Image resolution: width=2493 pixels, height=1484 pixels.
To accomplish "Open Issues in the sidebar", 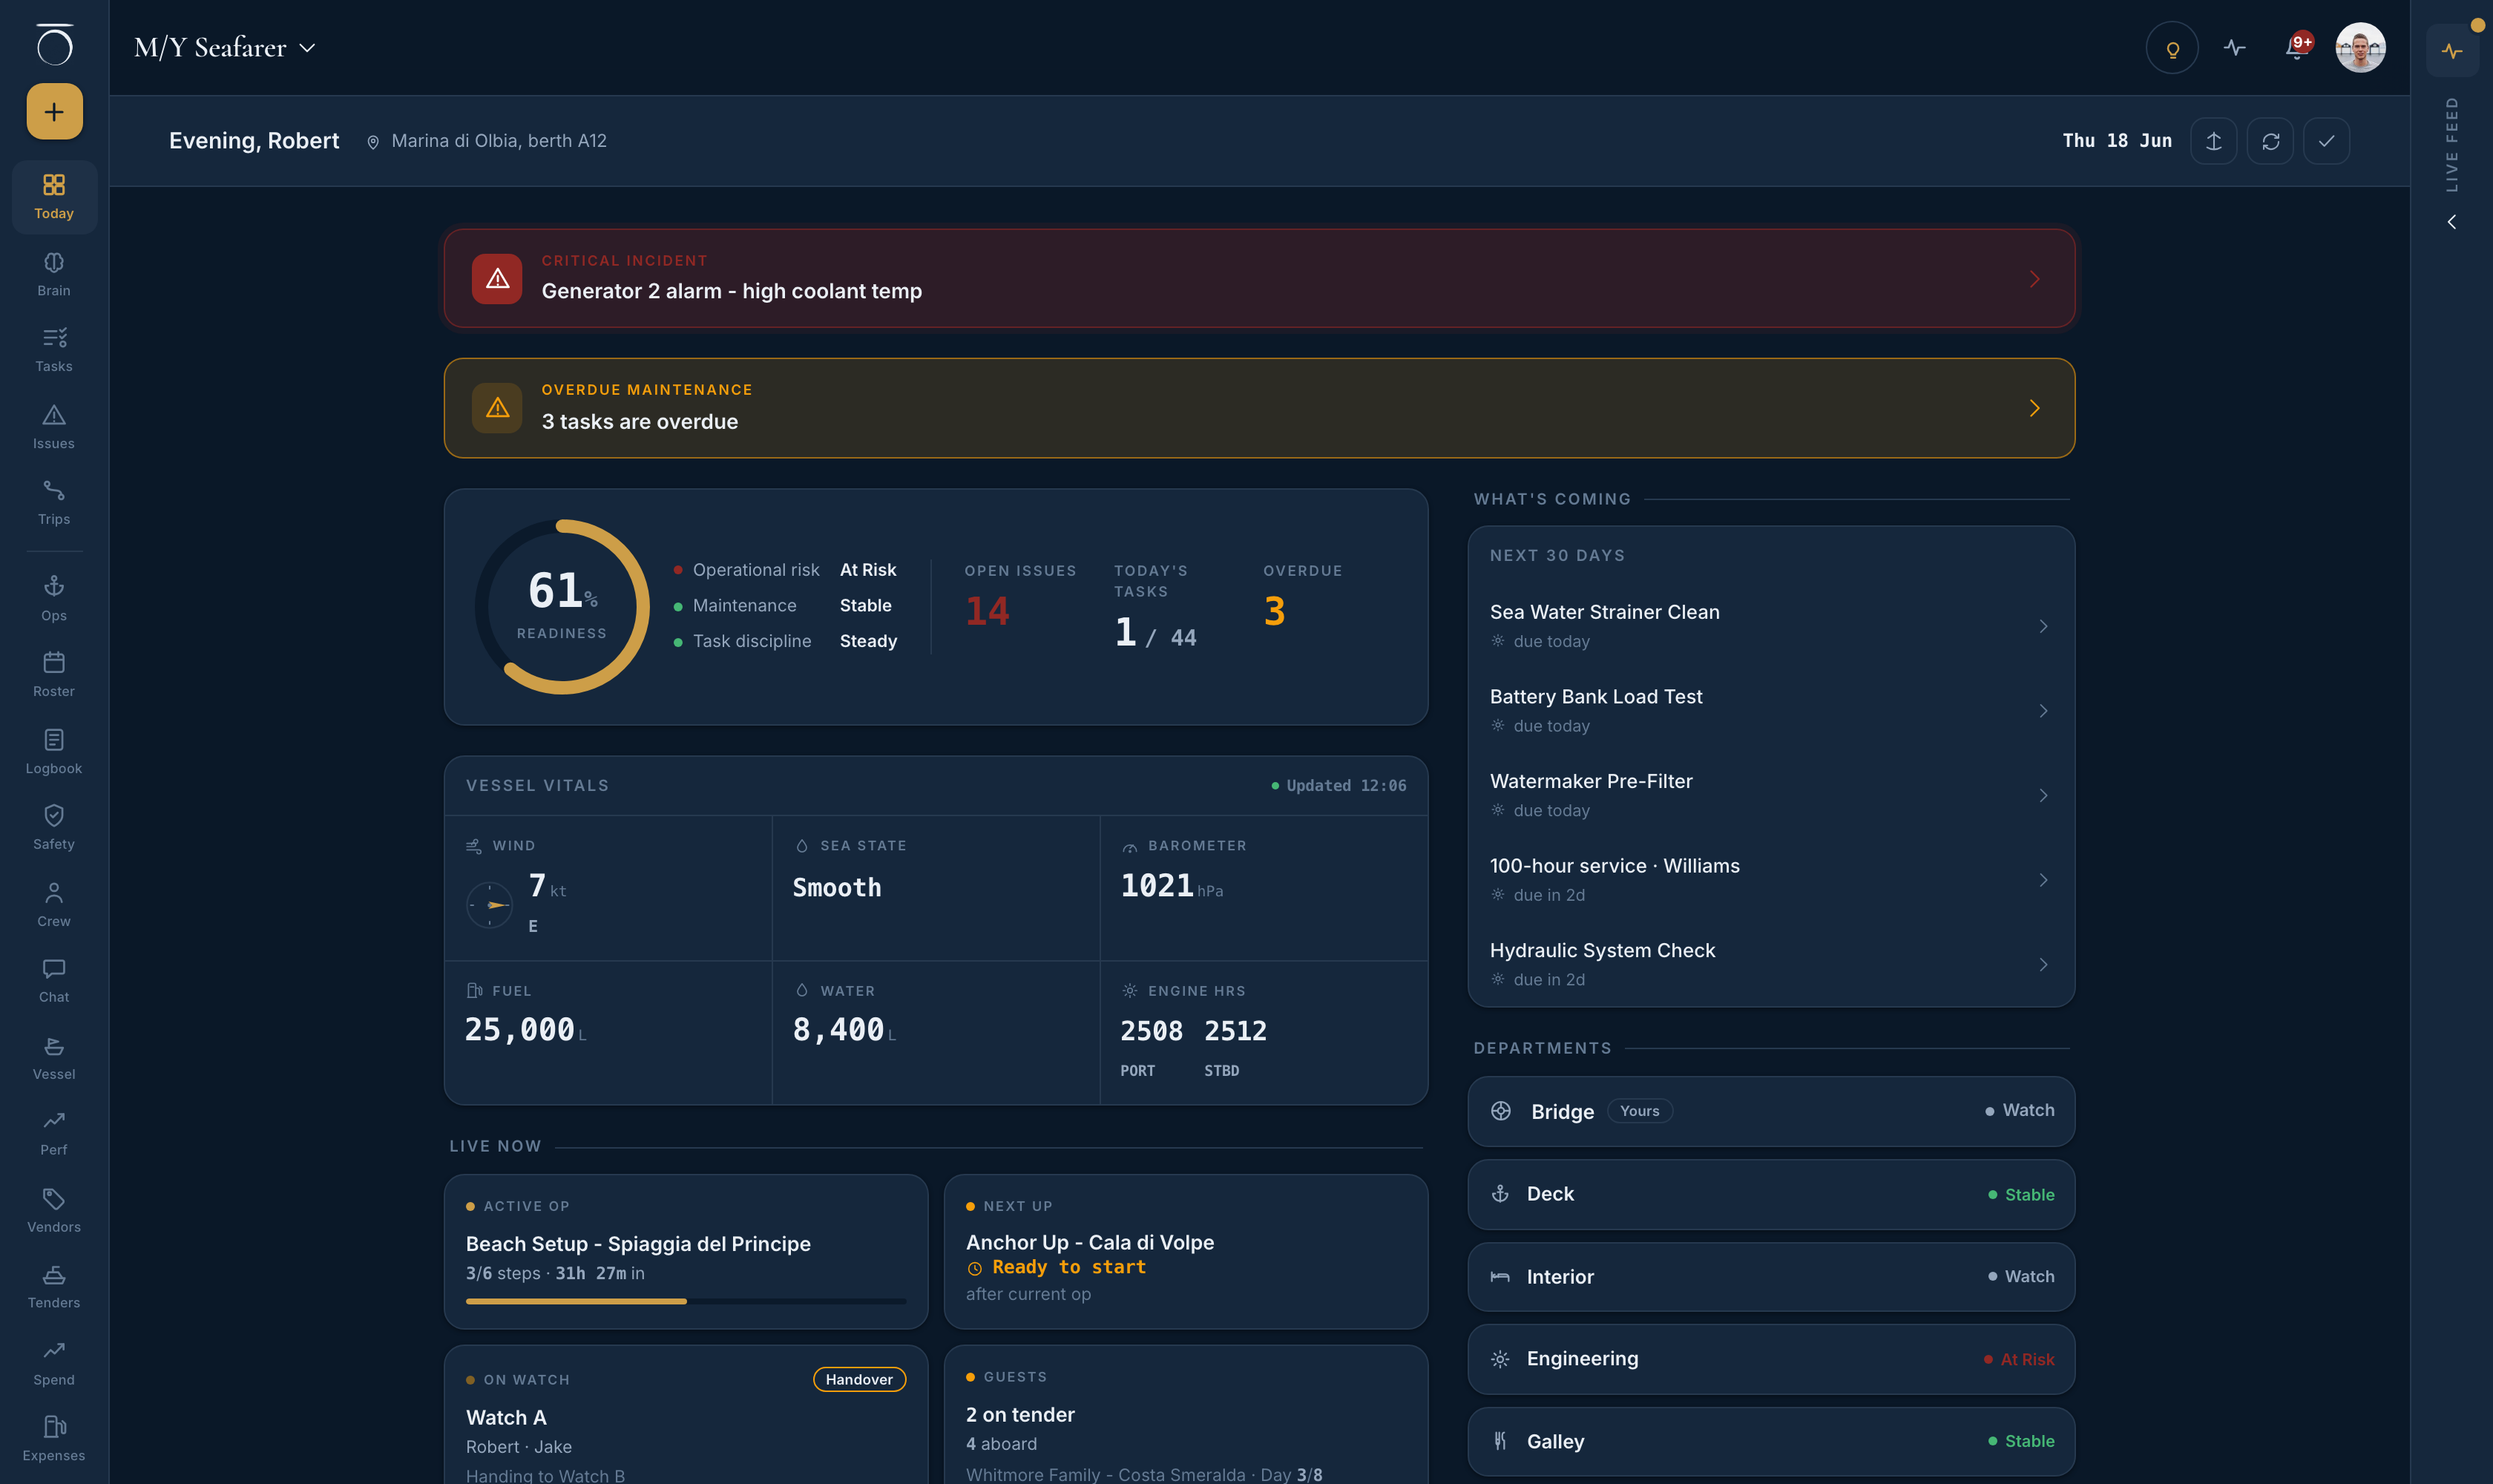I will click(x=54, y=427).
